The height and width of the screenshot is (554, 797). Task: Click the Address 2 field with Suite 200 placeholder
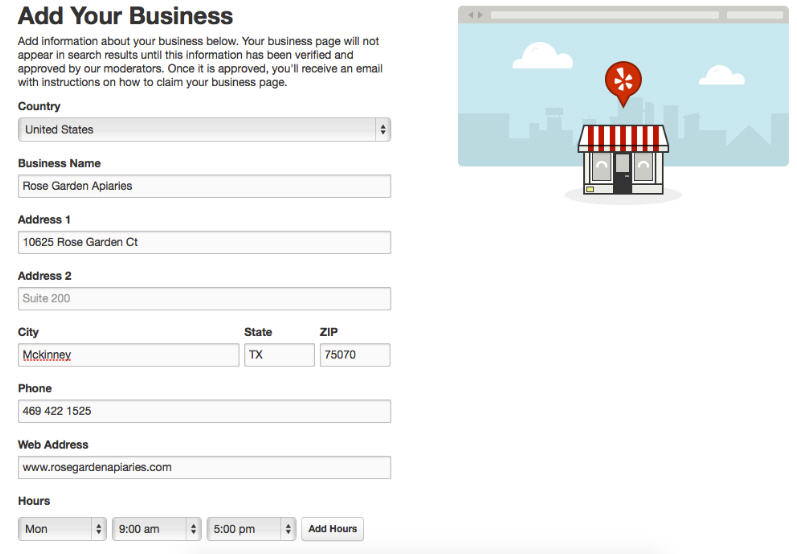pos(204,298)
